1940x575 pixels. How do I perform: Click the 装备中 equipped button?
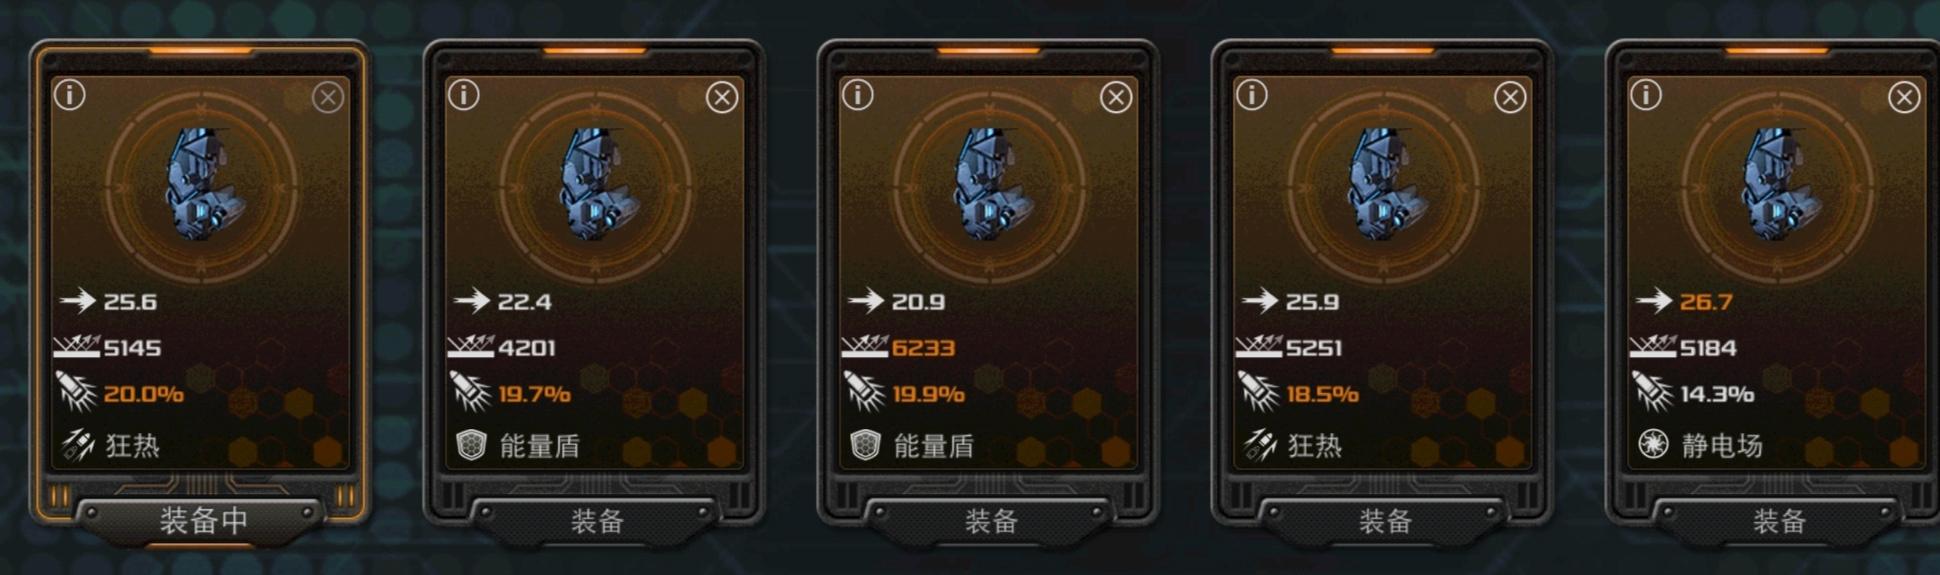click(202, 520)
